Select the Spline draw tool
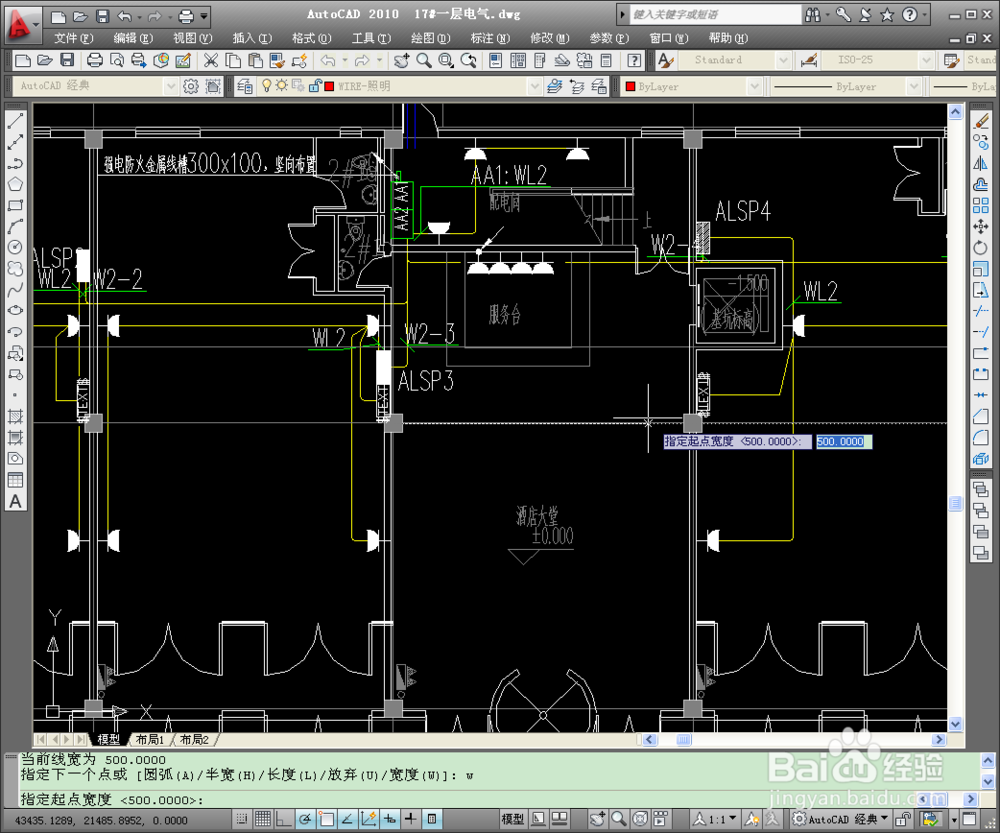This screenshot has width=1000, height=833. (x=15, y=289)
